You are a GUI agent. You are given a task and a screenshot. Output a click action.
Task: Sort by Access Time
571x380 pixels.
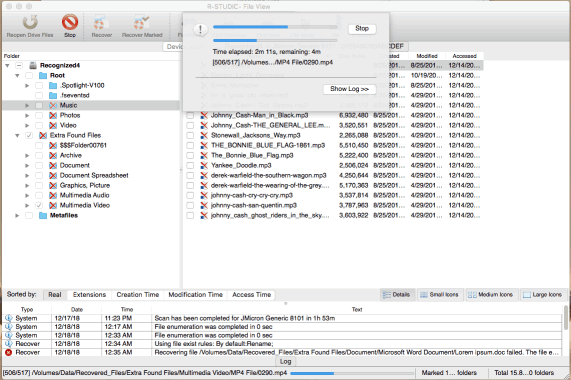(x=252, y=295)
